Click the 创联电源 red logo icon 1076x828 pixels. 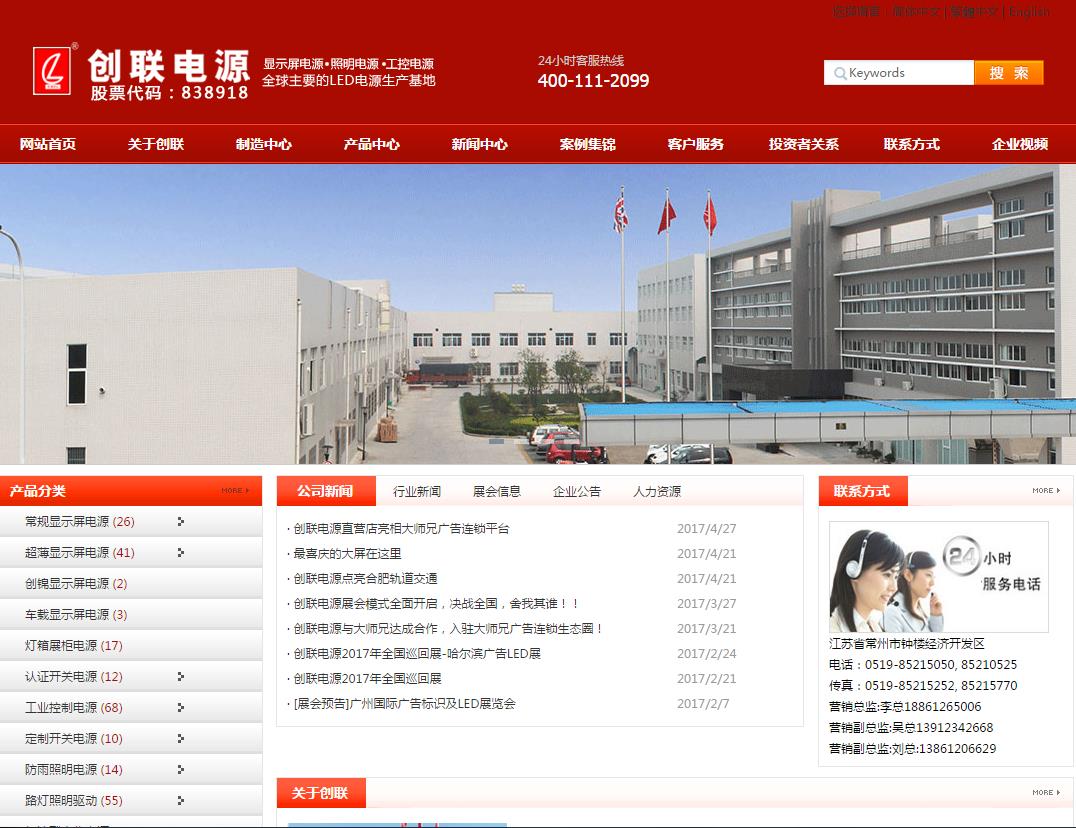(x=51, y=70)
